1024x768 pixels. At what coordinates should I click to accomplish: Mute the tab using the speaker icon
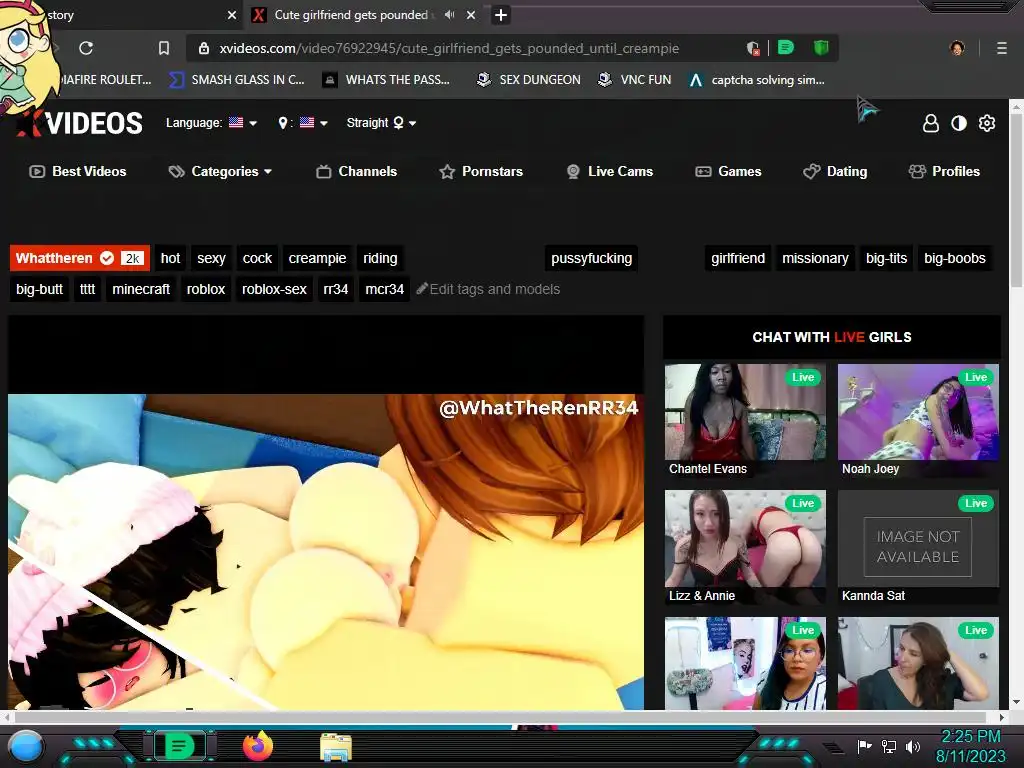click(x=449, y=14)
